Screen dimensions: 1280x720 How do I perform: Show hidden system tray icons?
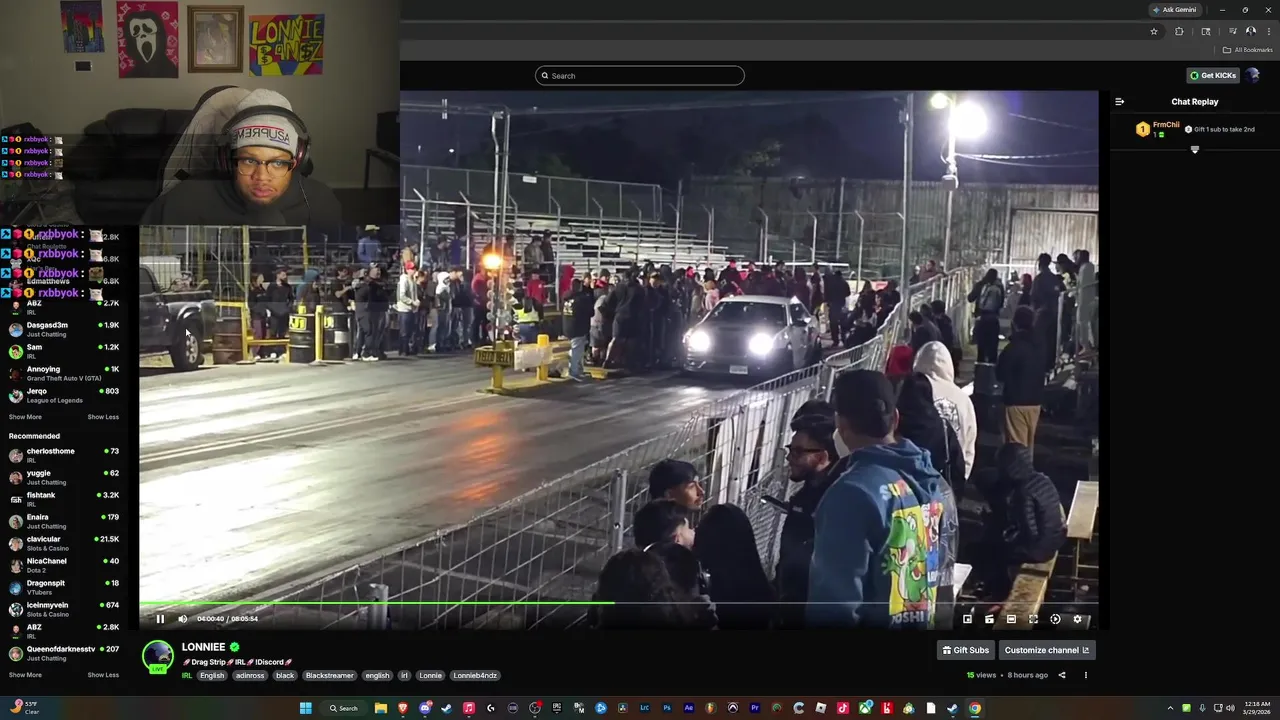point(1170,708)
